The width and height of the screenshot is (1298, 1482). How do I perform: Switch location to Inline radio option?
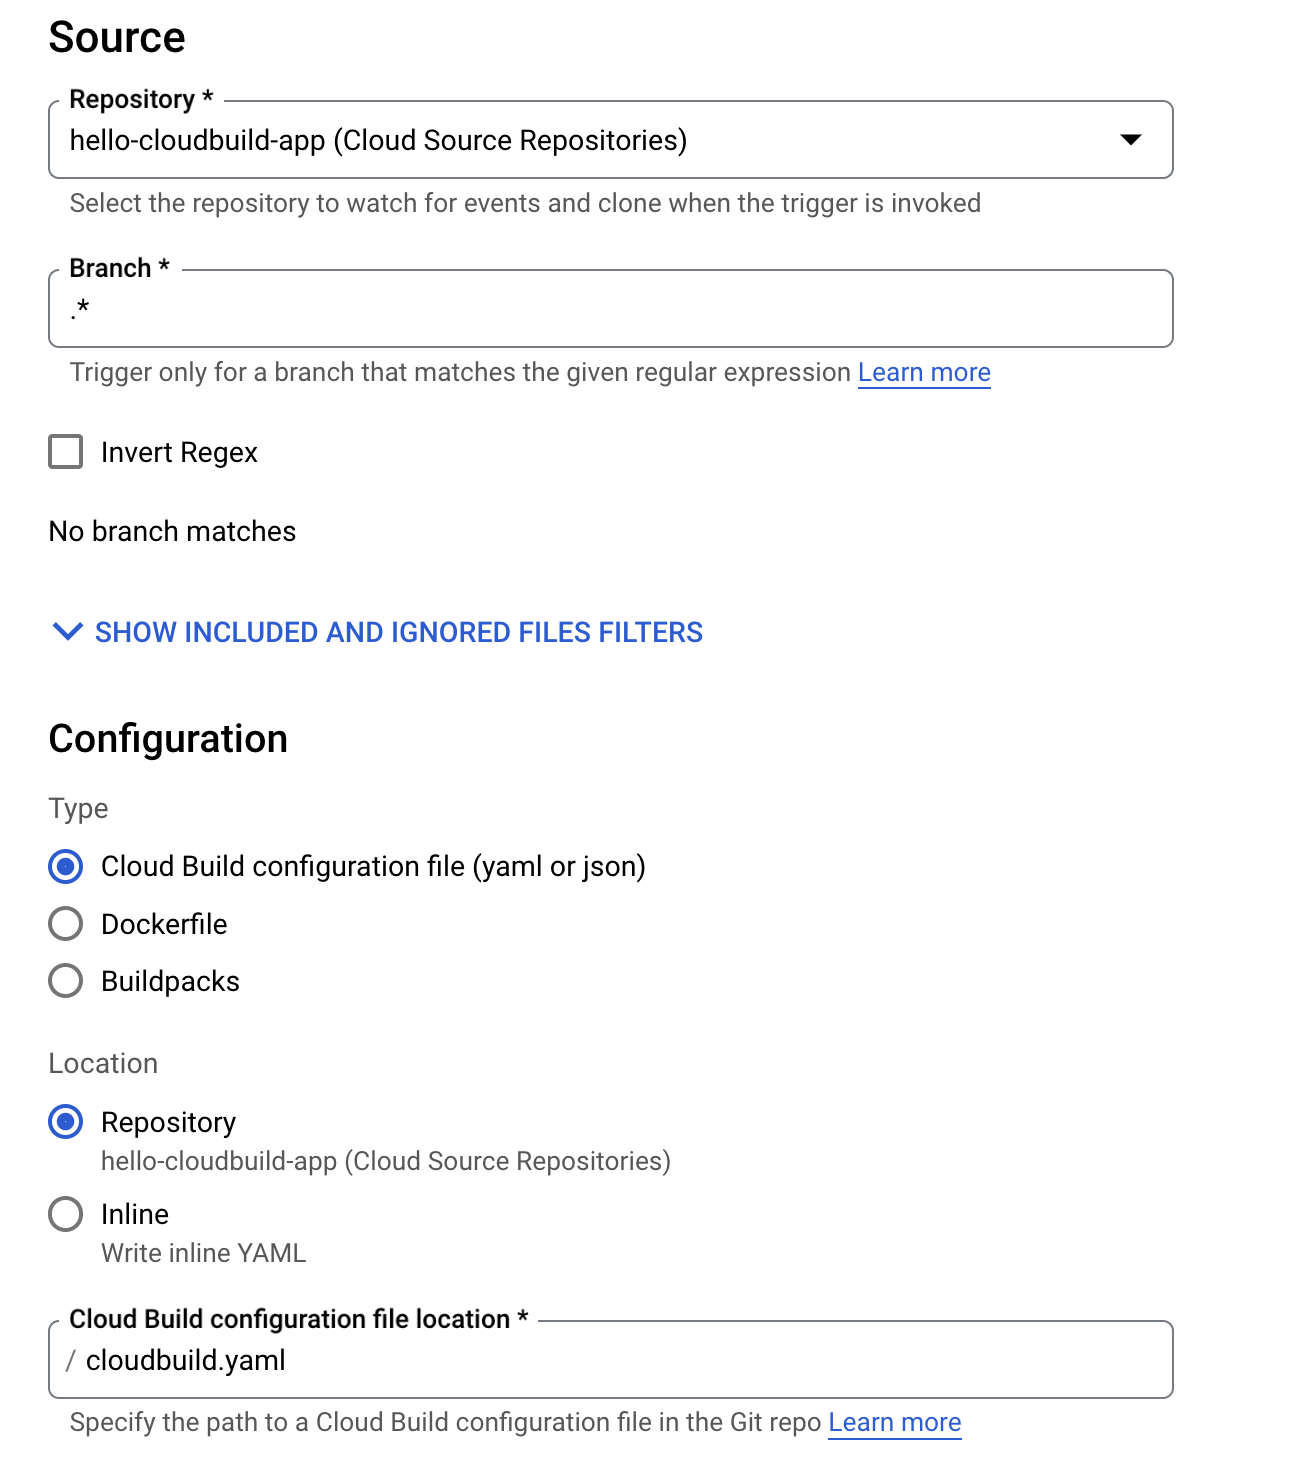coord(66,1214)
